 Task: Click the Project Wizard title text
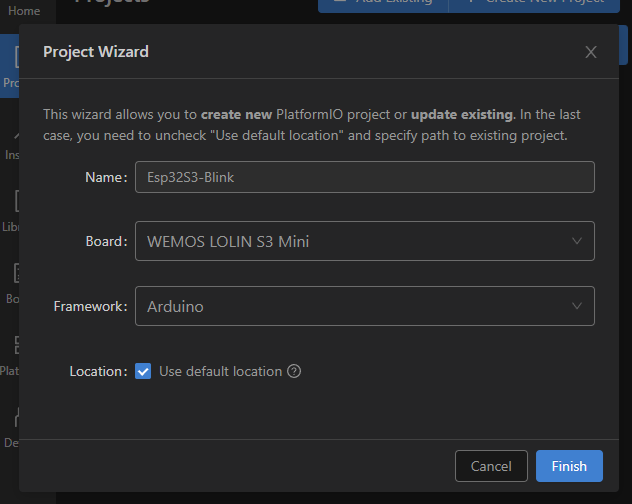click(96, 52)
